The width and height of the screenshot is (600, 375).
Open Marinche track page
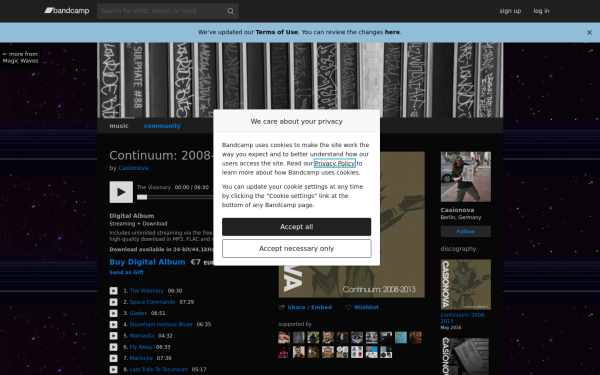coord(141,359)
